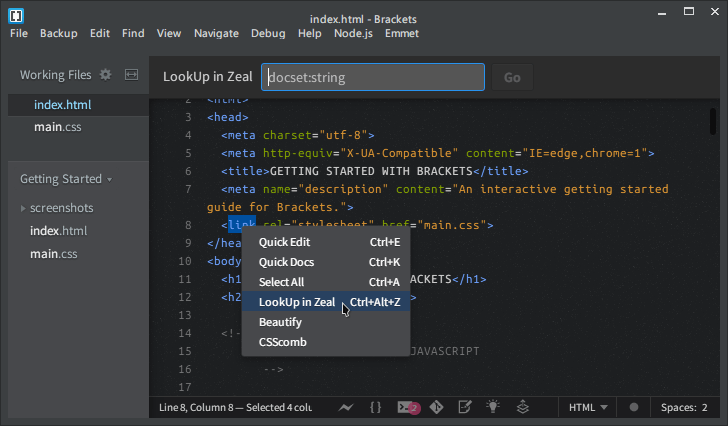
Task: Choose Beautify from context menu
Action: point(326,322)
